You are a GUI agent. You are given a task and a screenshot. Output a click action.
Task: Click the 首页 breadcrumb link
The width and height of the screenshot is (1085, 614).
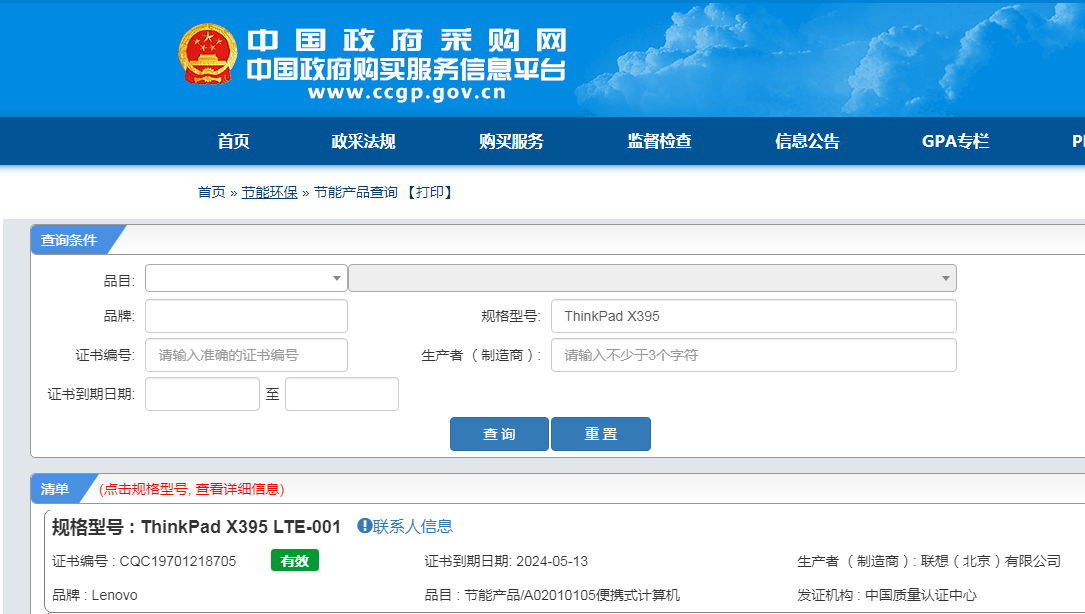212,192
